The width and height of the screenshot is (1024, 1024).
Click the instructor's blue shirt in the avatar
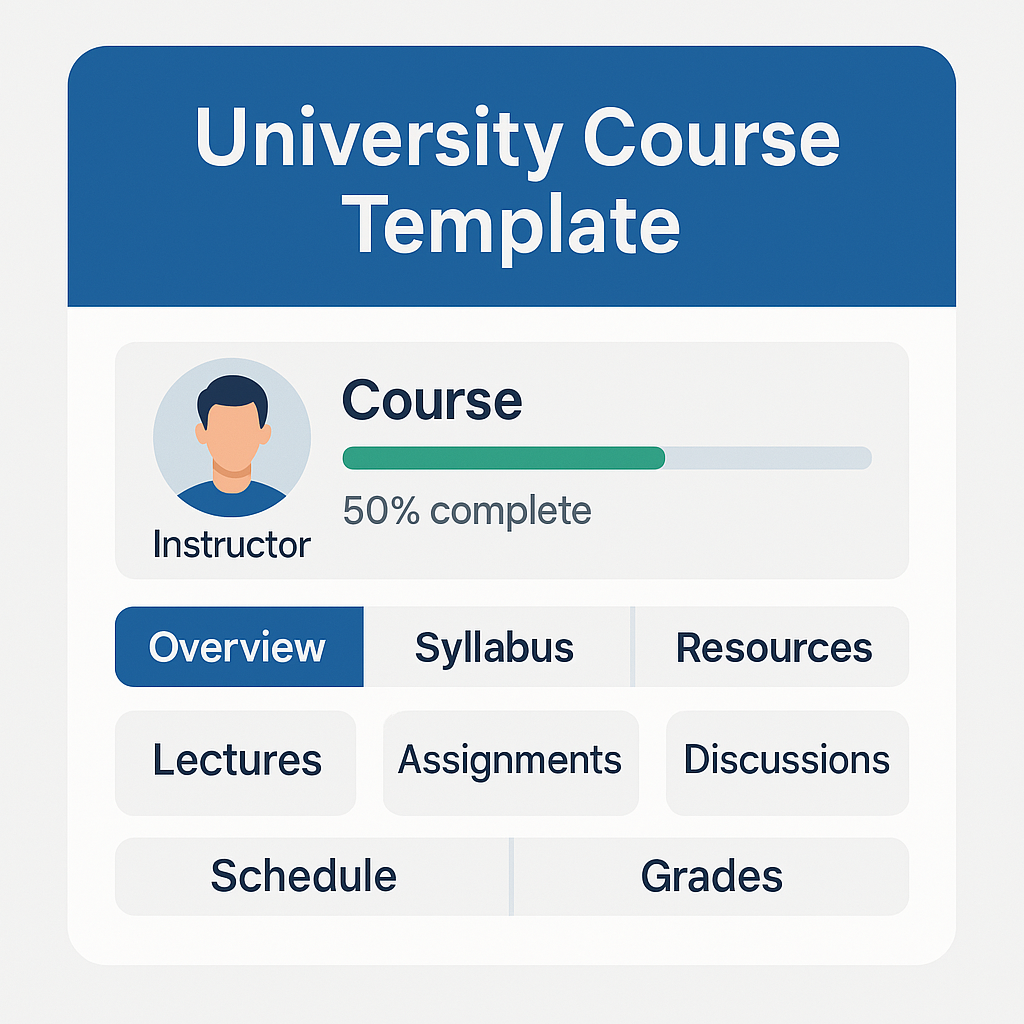[232, 498]
